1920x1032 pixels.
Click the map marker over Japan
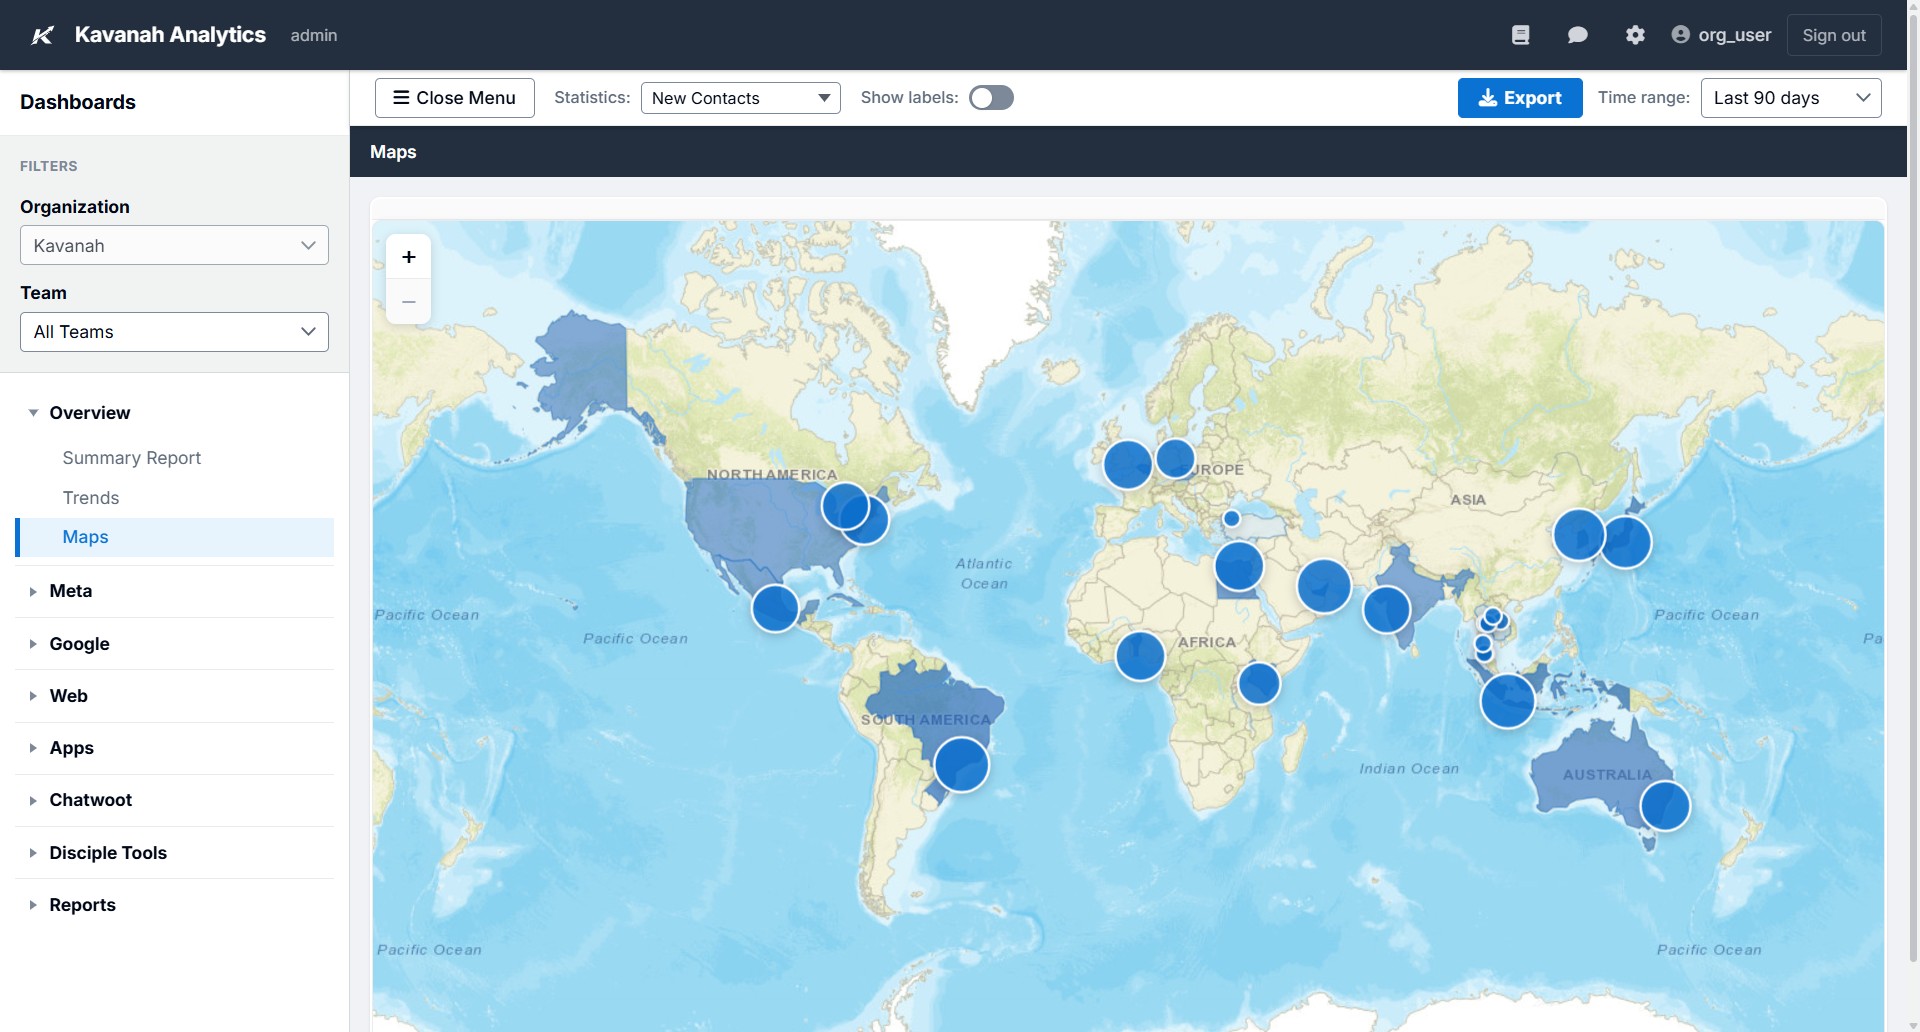pos(1626,542)
